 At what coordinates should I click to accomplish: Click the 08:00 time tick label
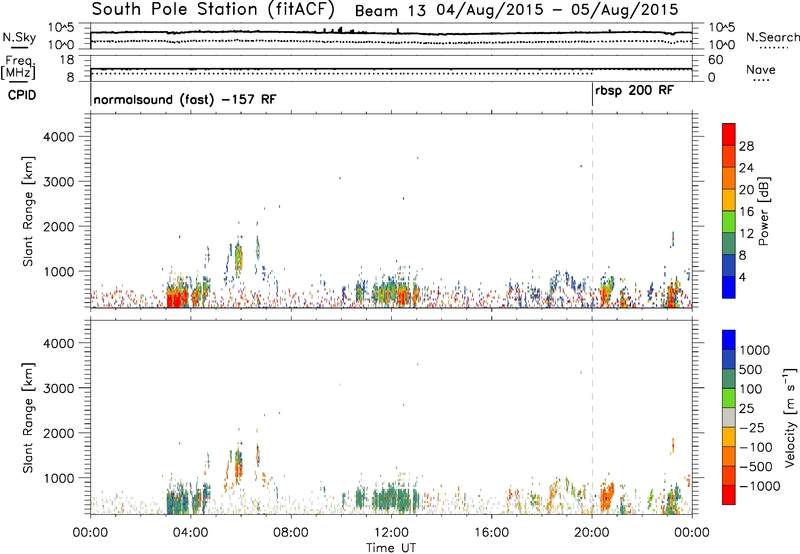coord(291,533)
